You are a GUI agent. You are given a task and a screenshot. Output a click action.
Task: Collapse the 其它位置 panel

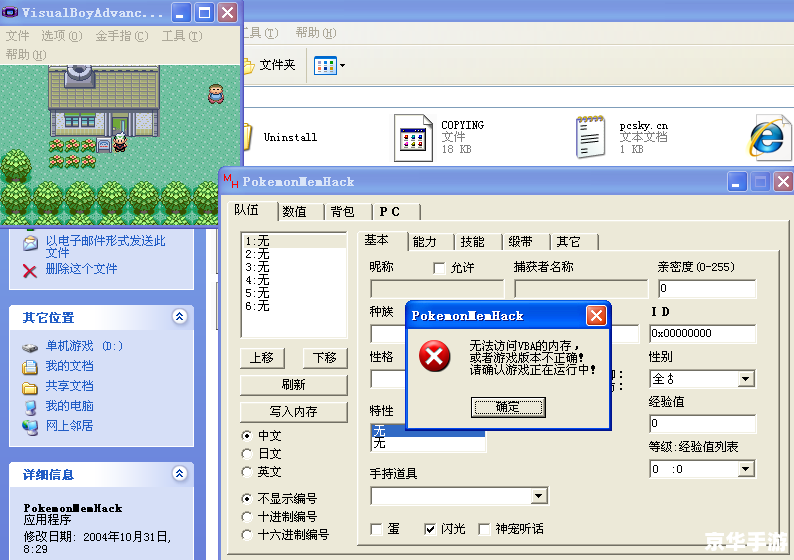[179, 317]
